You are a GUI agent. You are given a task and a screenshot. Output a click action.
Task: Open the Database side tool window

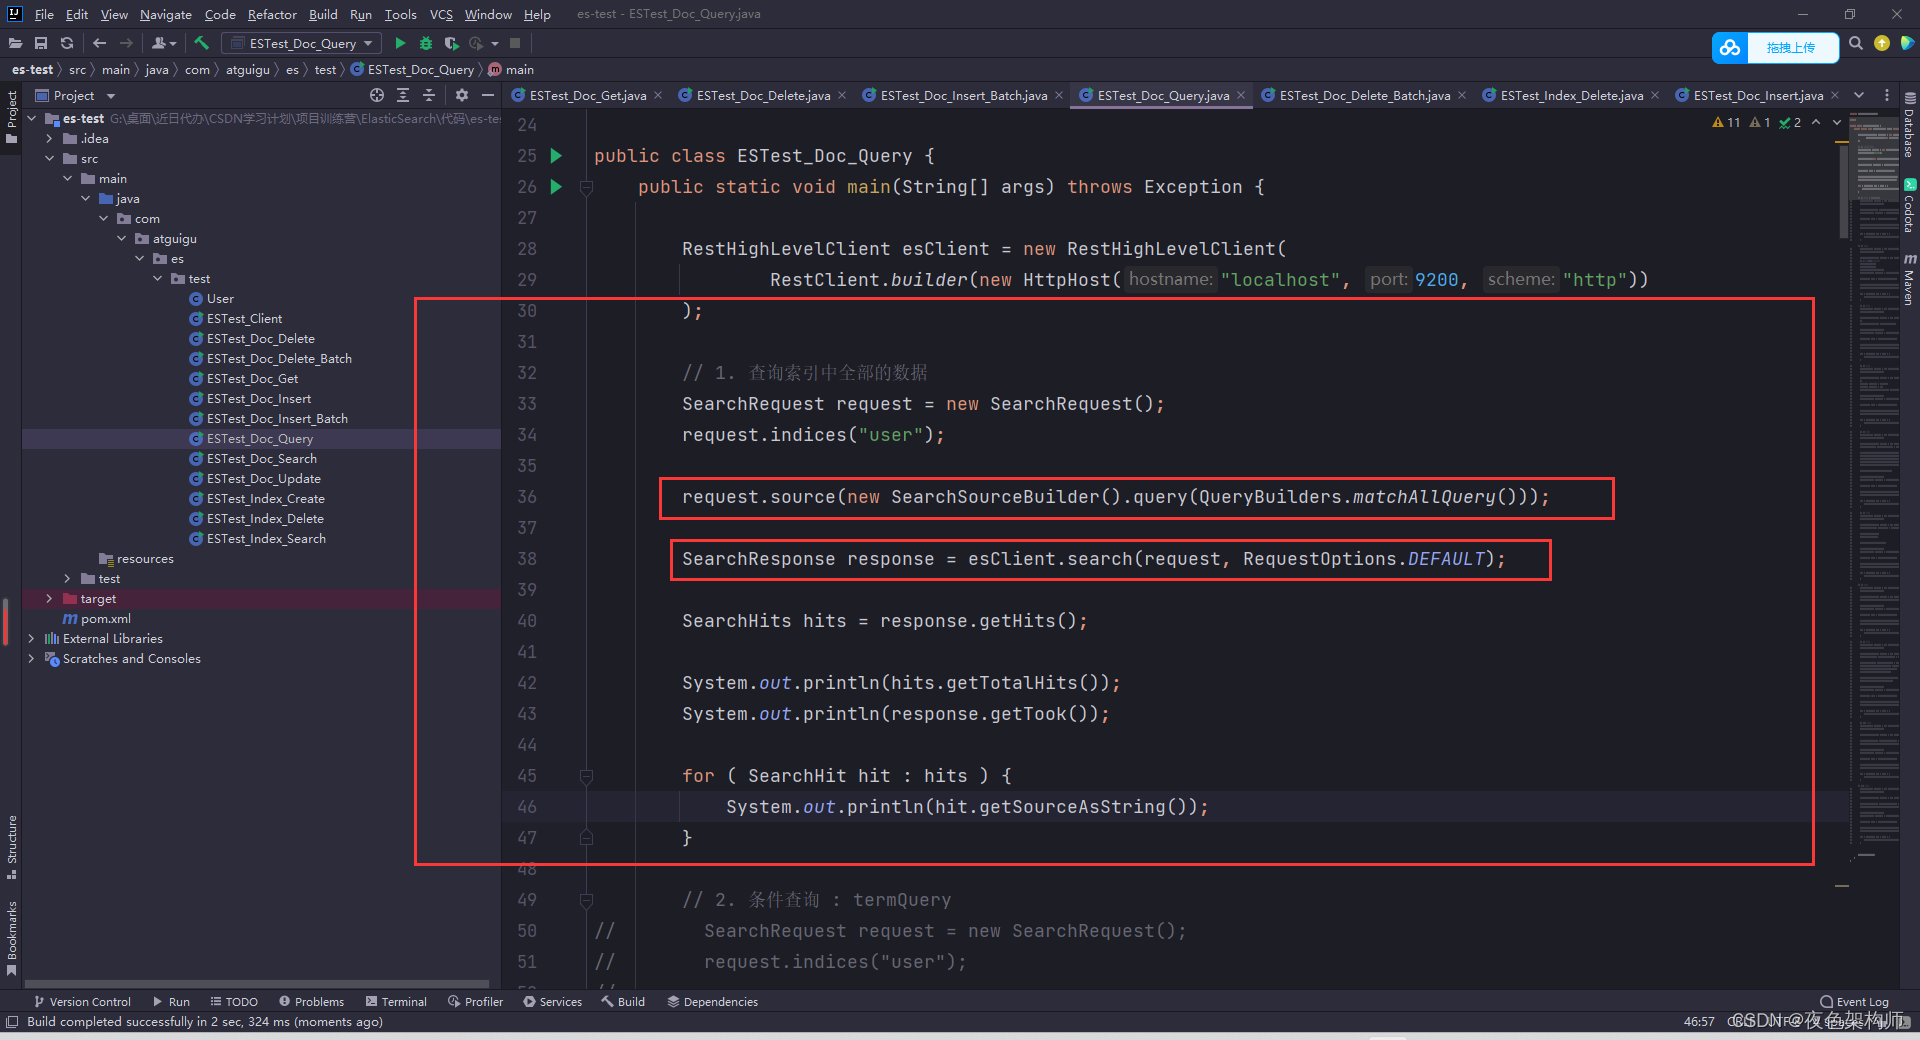(1909, 126)
